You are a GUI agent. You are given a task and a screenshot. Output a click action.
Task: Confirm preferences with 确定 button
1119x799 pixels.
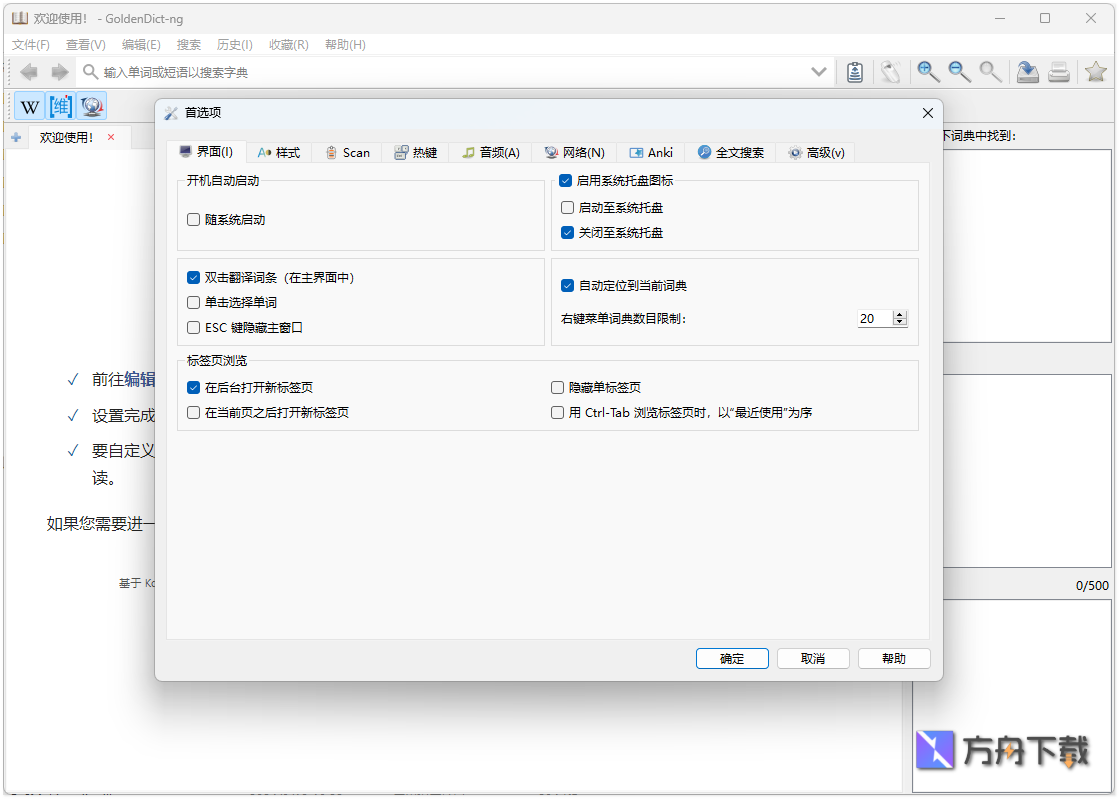(732, 658)
